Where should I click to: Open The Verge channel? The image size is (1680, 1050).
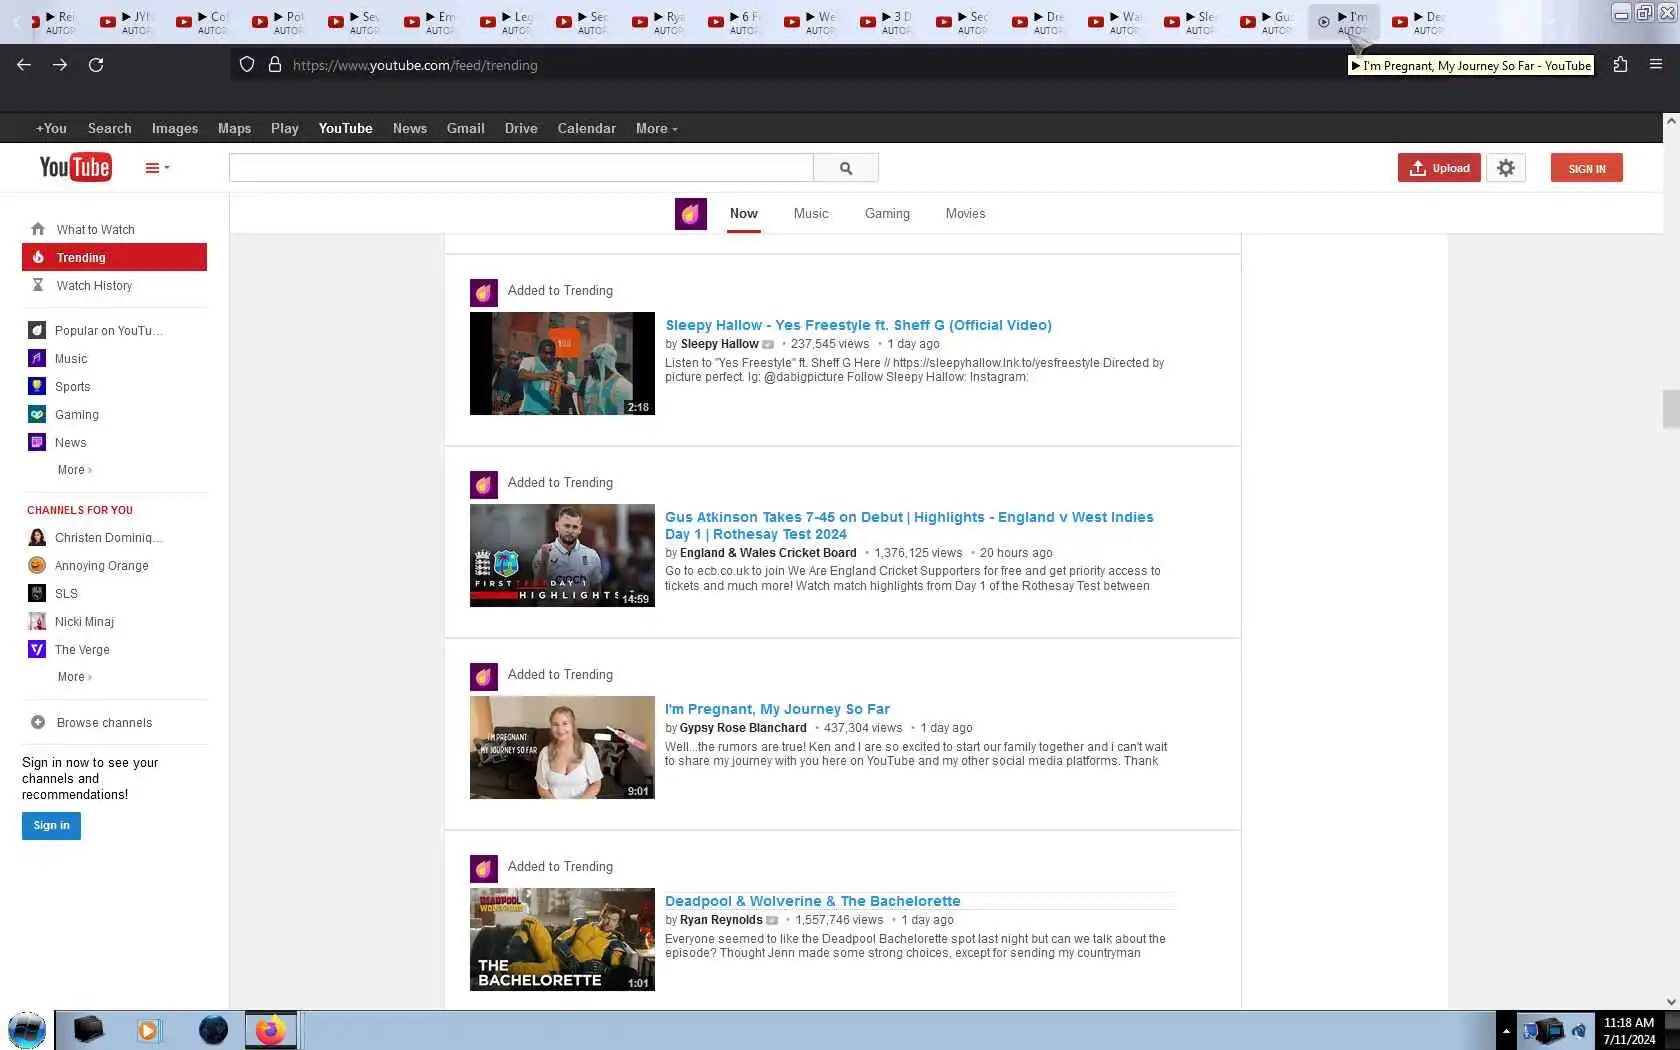tap(82, 650)
